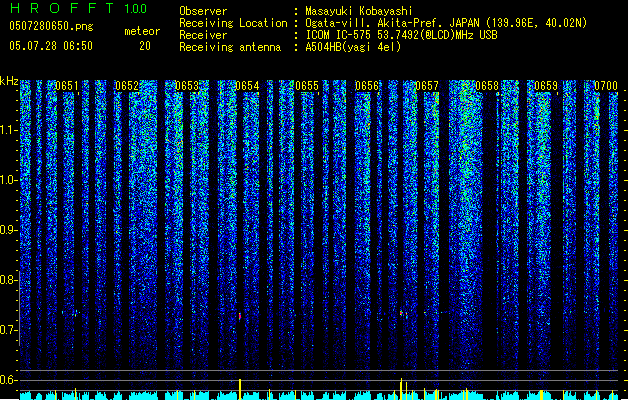629x400 pixels.
Task: Select the filename 0507280650.png
Action: coord(51,26)
